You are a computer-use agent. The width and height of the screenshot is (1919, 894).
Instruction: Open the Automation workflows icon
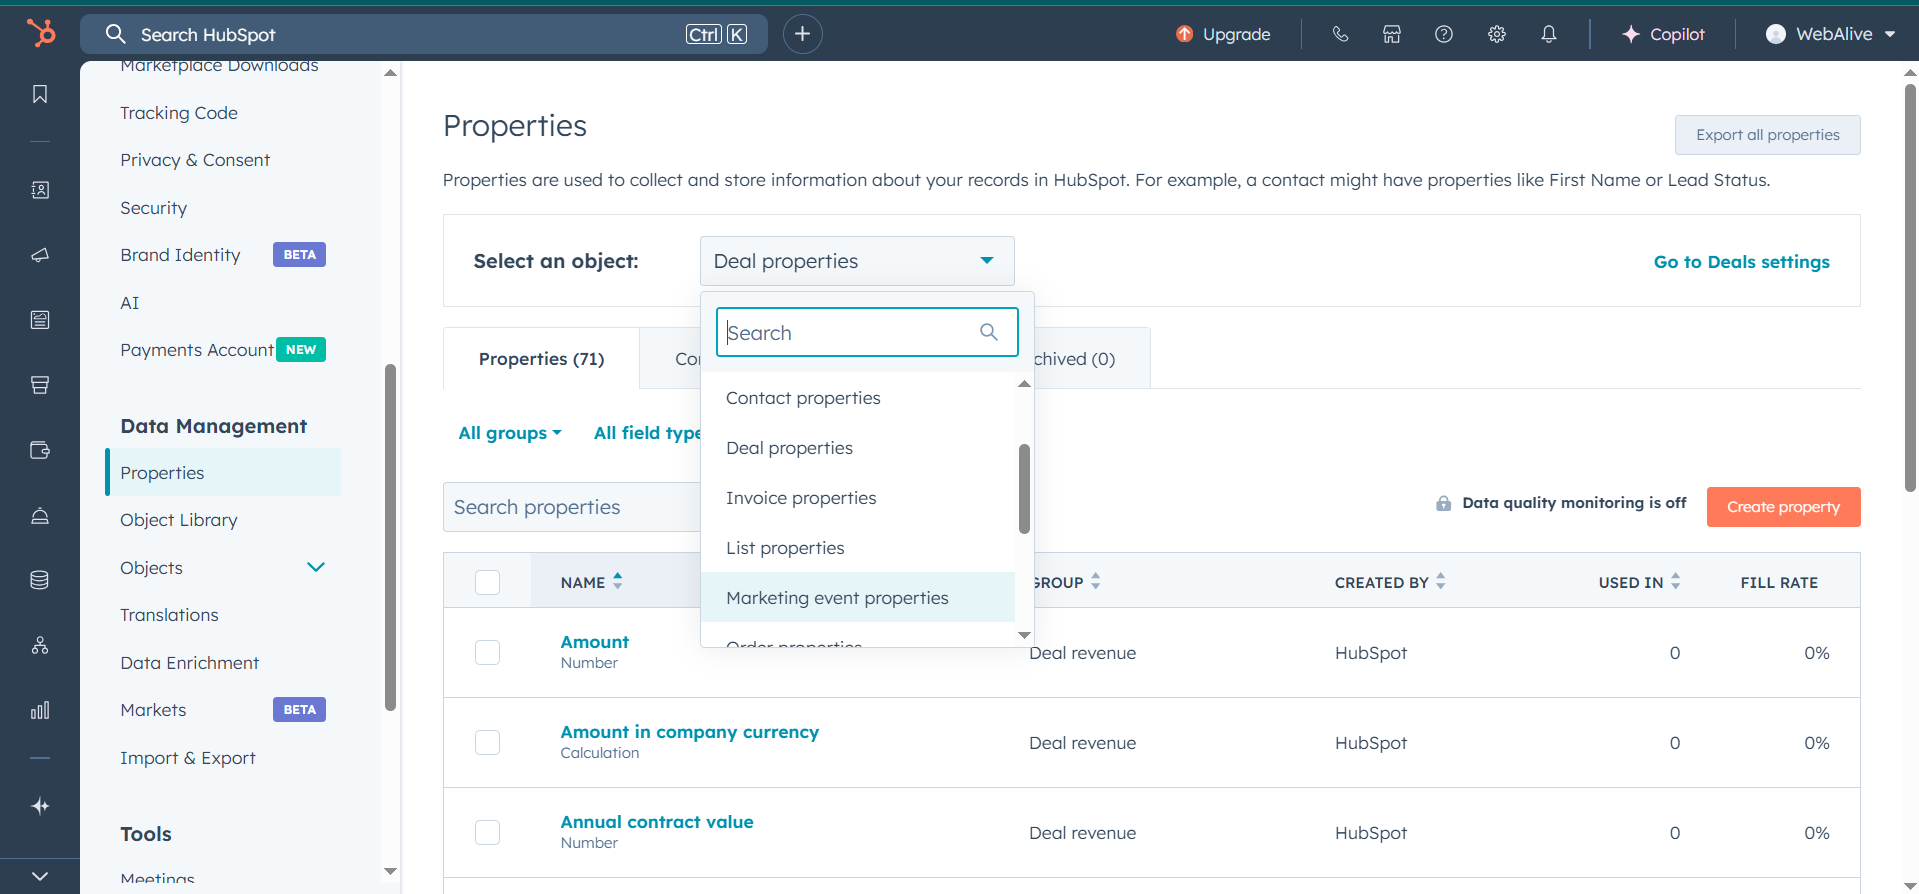click(x=40, y=645)
